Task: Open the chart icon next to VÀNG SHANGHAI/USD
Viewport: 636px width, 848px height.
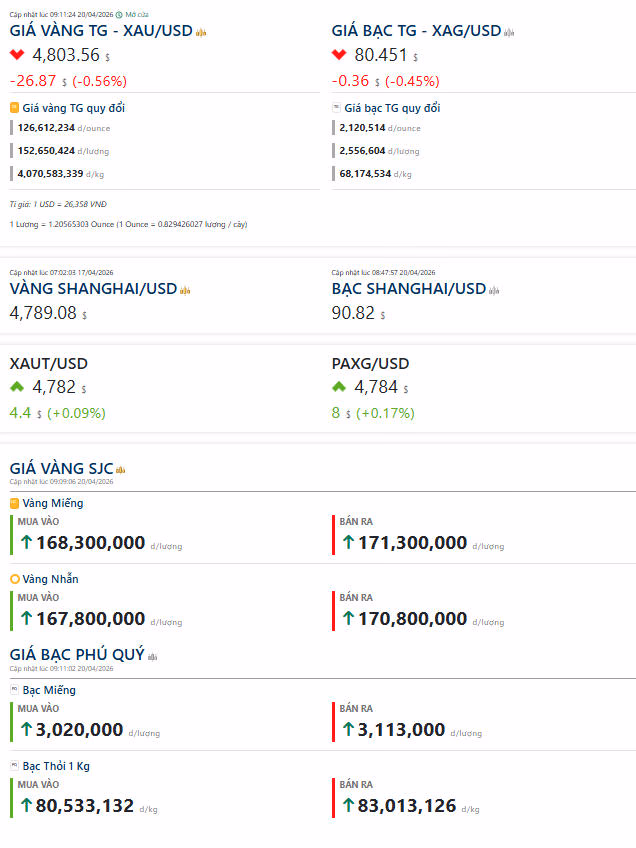Action: pos(185,290)
